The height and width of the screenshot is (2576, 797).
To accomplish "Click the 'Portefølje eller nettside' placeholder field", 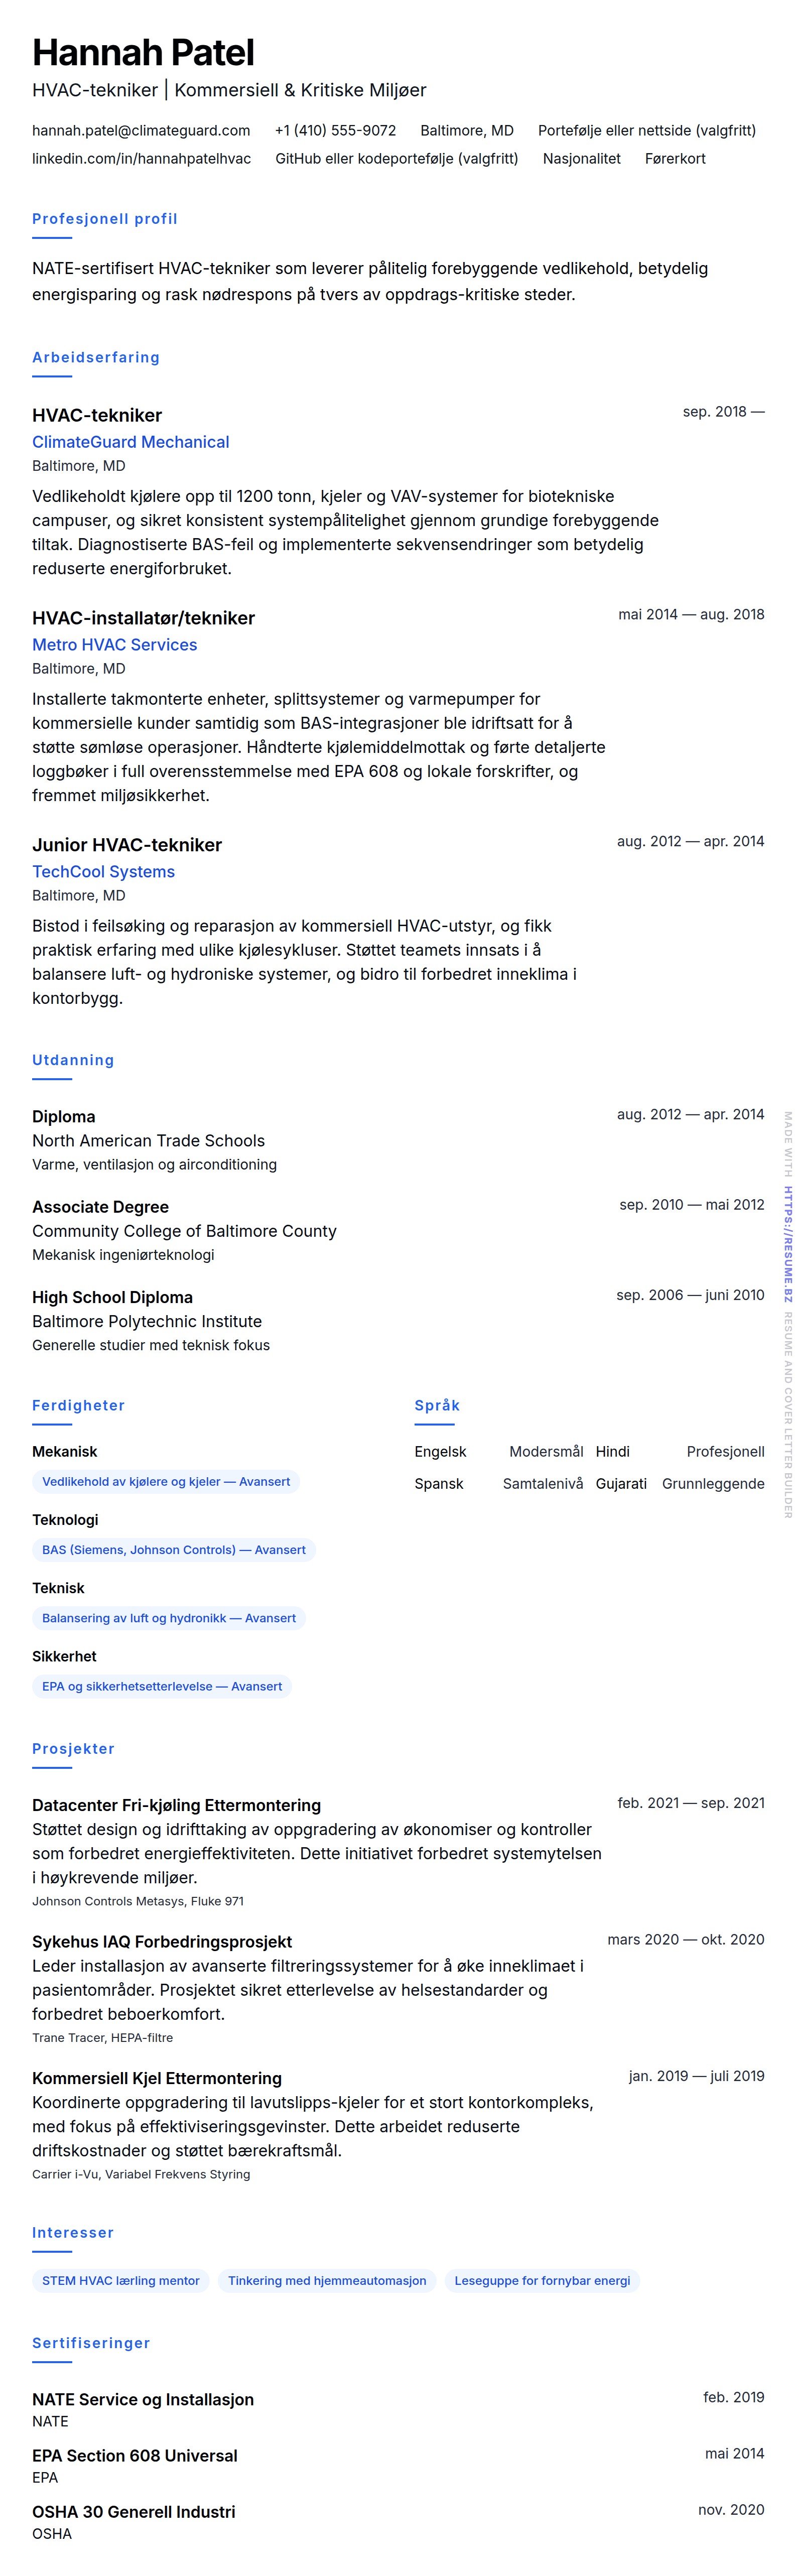I will [x=646, y=130].
